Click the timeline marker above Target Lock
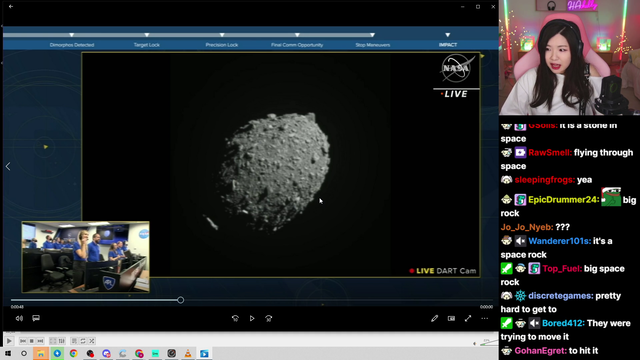The image size is (640, 360). tap(147, 35)
